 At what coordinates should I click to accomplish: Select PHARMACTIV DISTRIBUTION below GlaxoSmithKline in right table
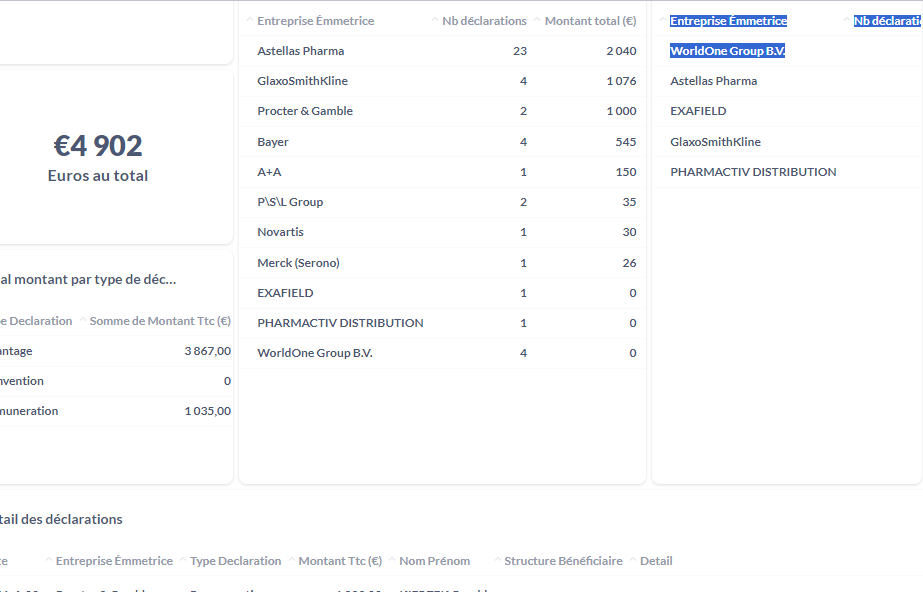(x=753, y=172)
